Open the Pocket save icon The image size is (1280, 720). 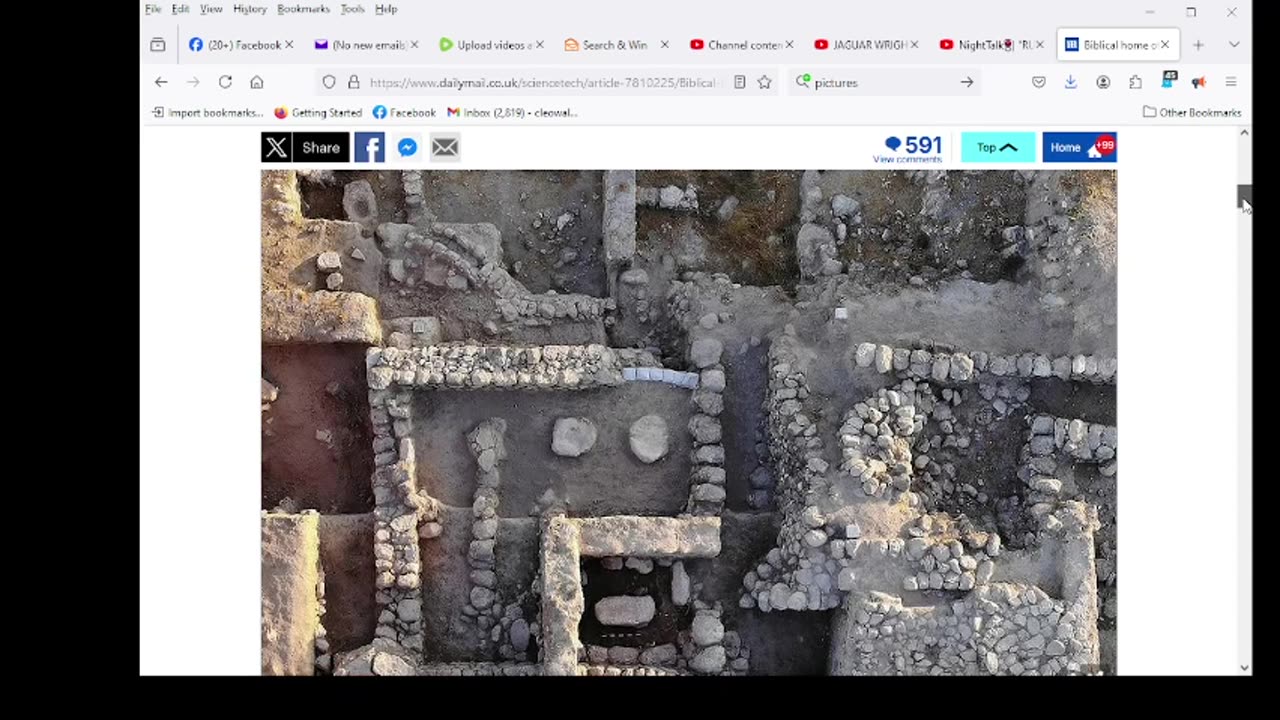[x=1039, y=82]
